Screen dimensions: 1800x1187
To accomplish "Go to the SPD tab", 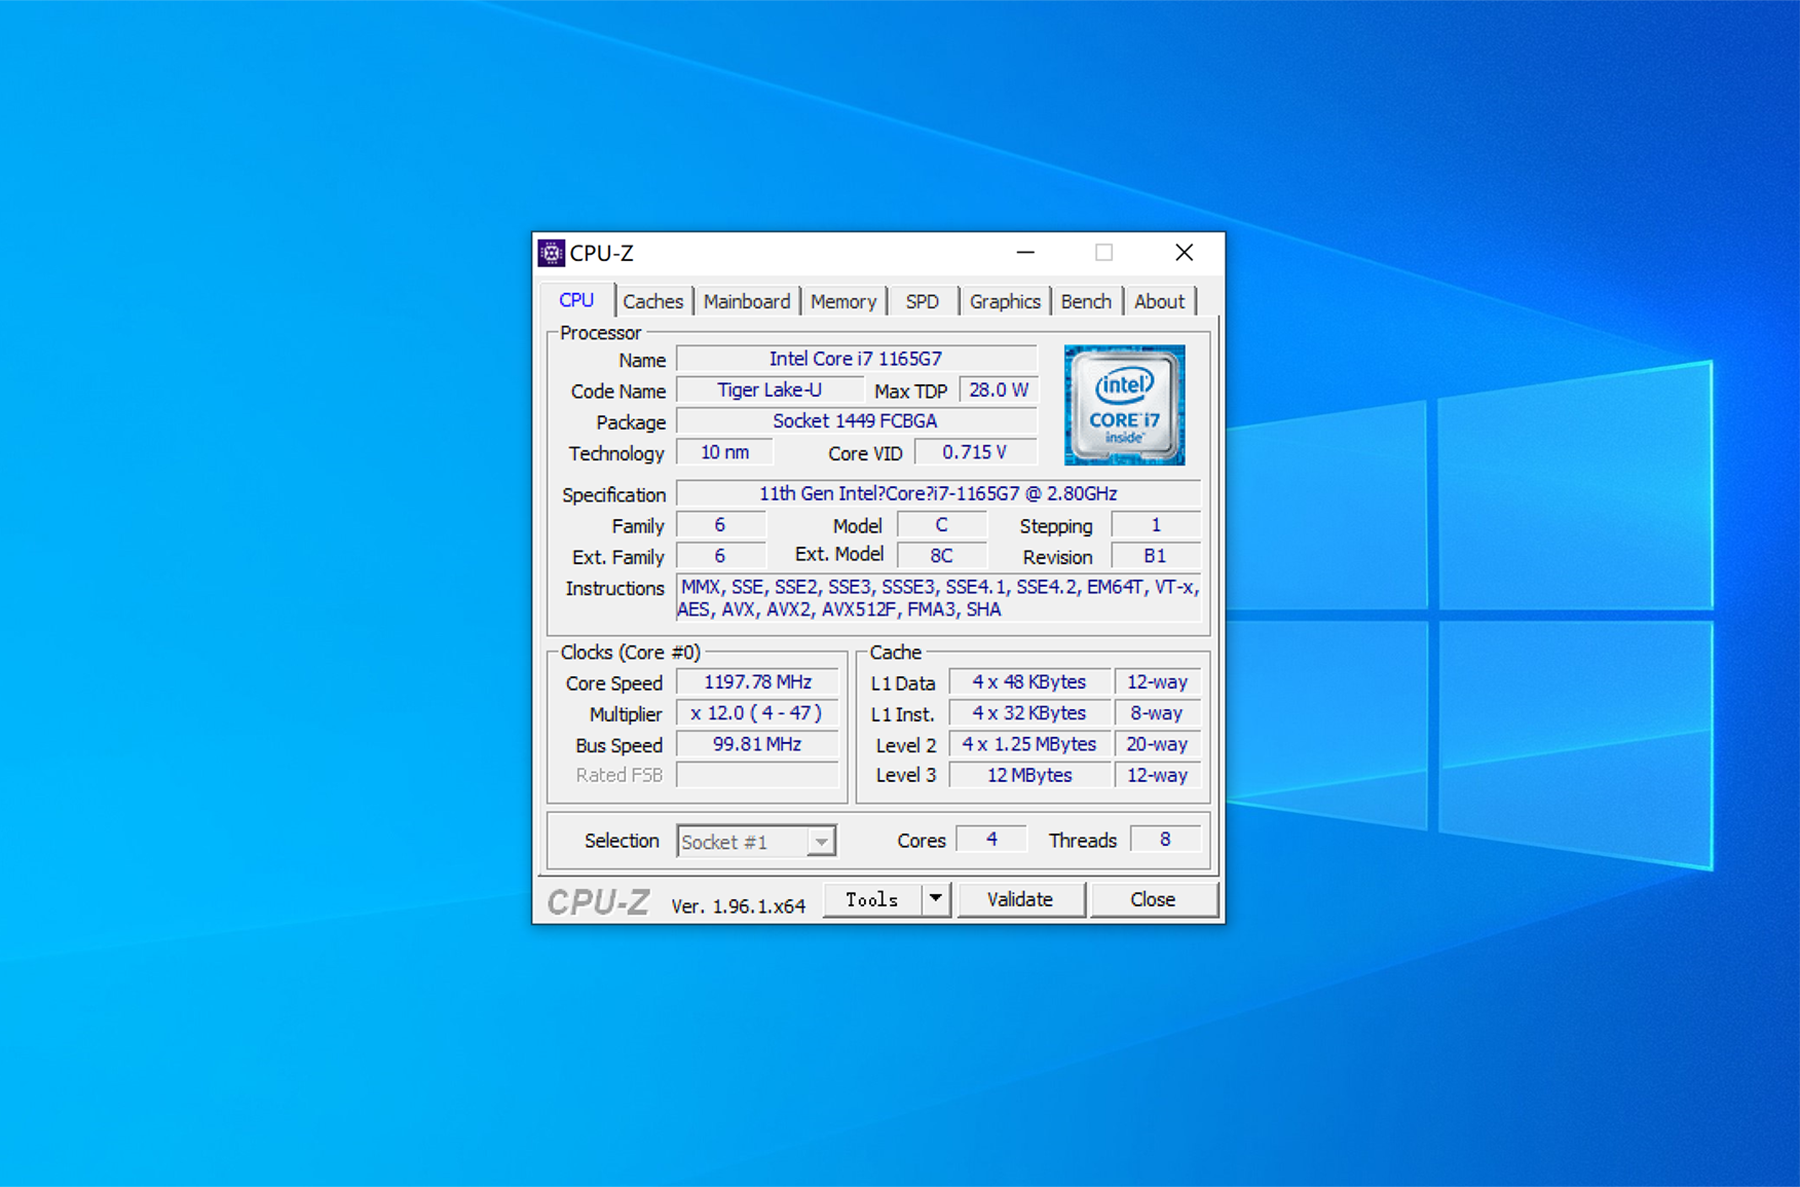I will coord(922,301).
